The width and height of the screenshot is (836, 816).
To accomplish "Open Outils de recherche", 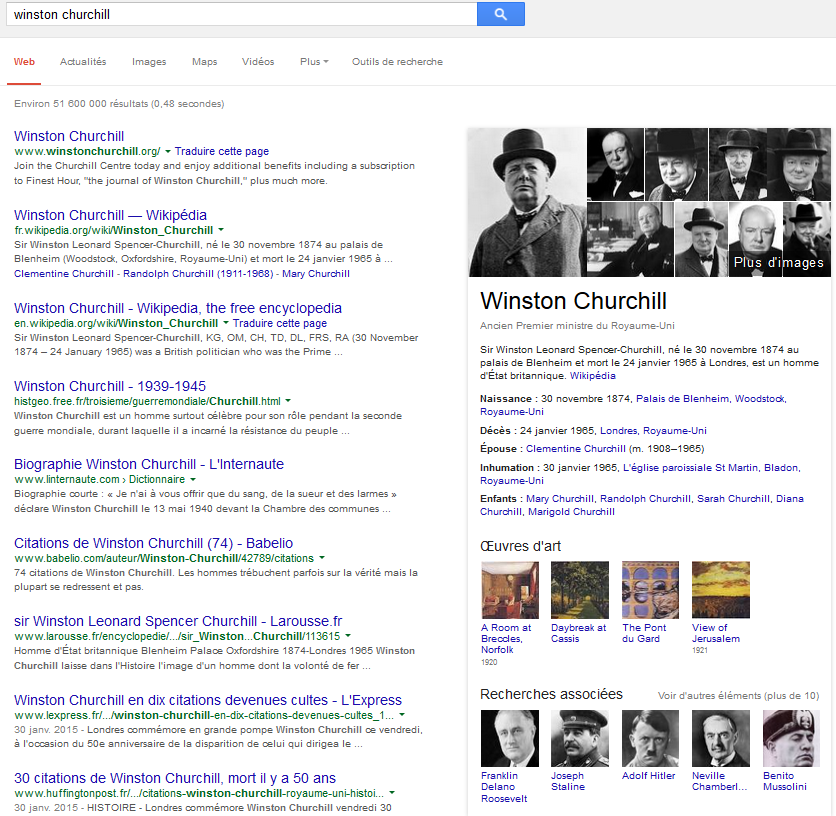I will click(397, 62).
